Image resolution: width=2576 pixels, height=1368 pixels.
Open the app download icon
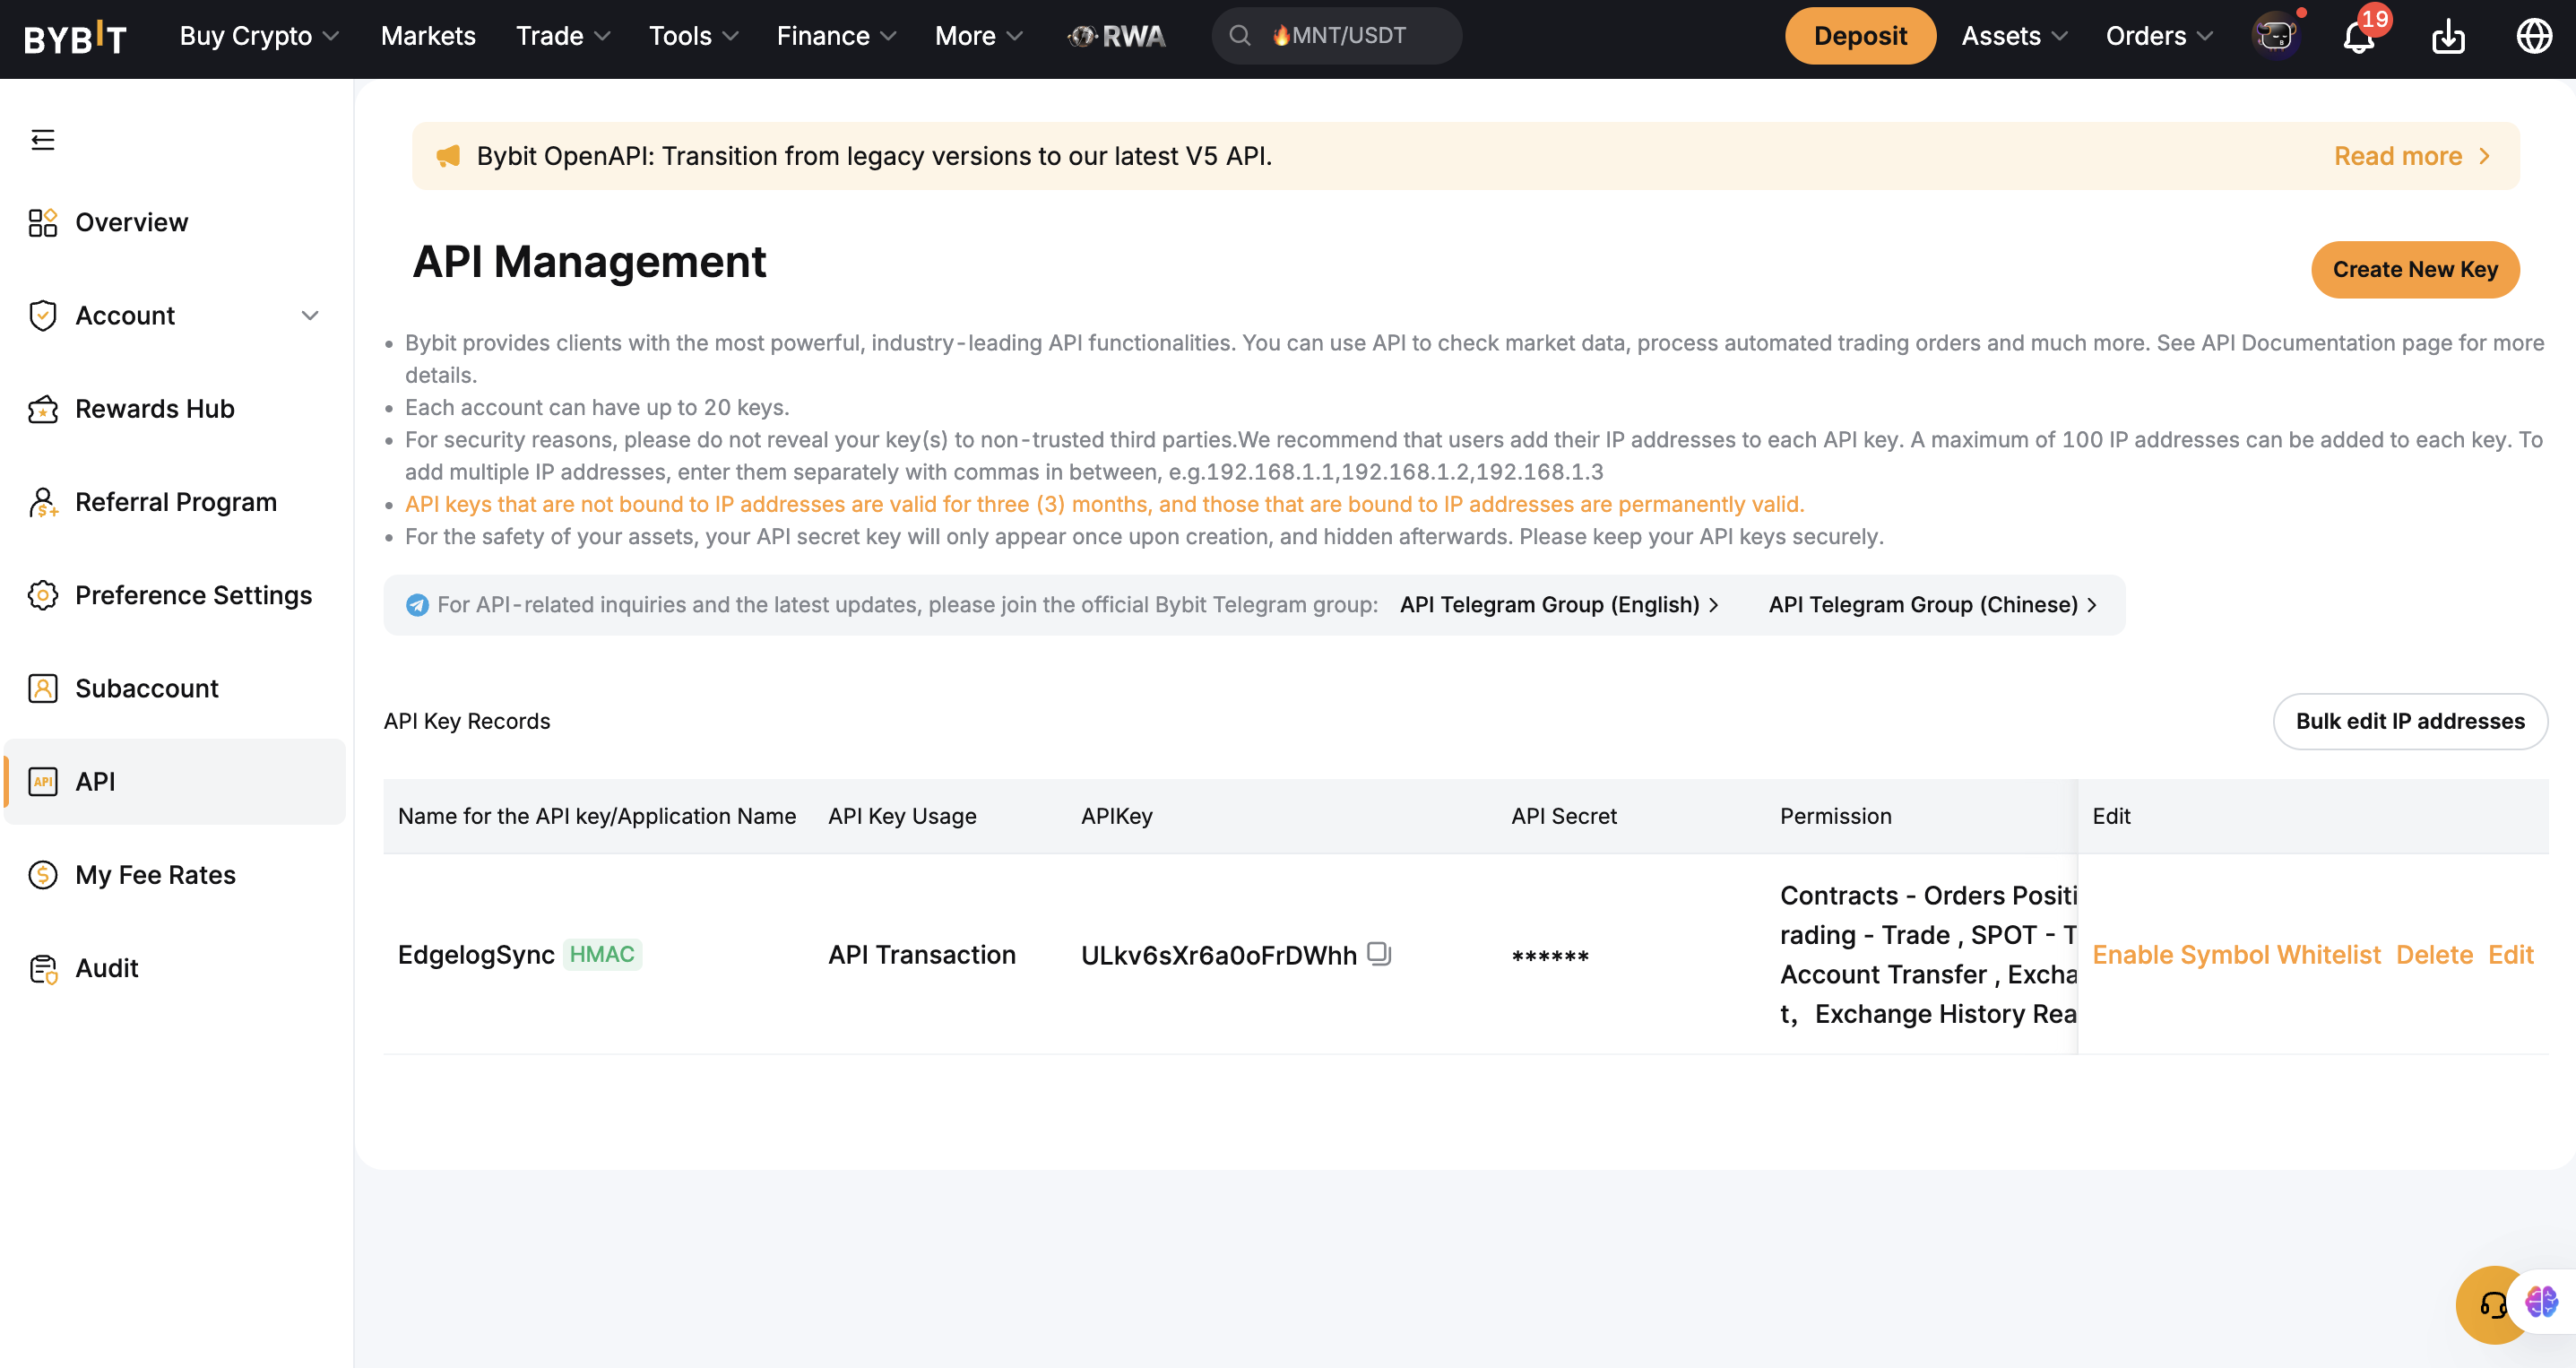pos(2448,37)
